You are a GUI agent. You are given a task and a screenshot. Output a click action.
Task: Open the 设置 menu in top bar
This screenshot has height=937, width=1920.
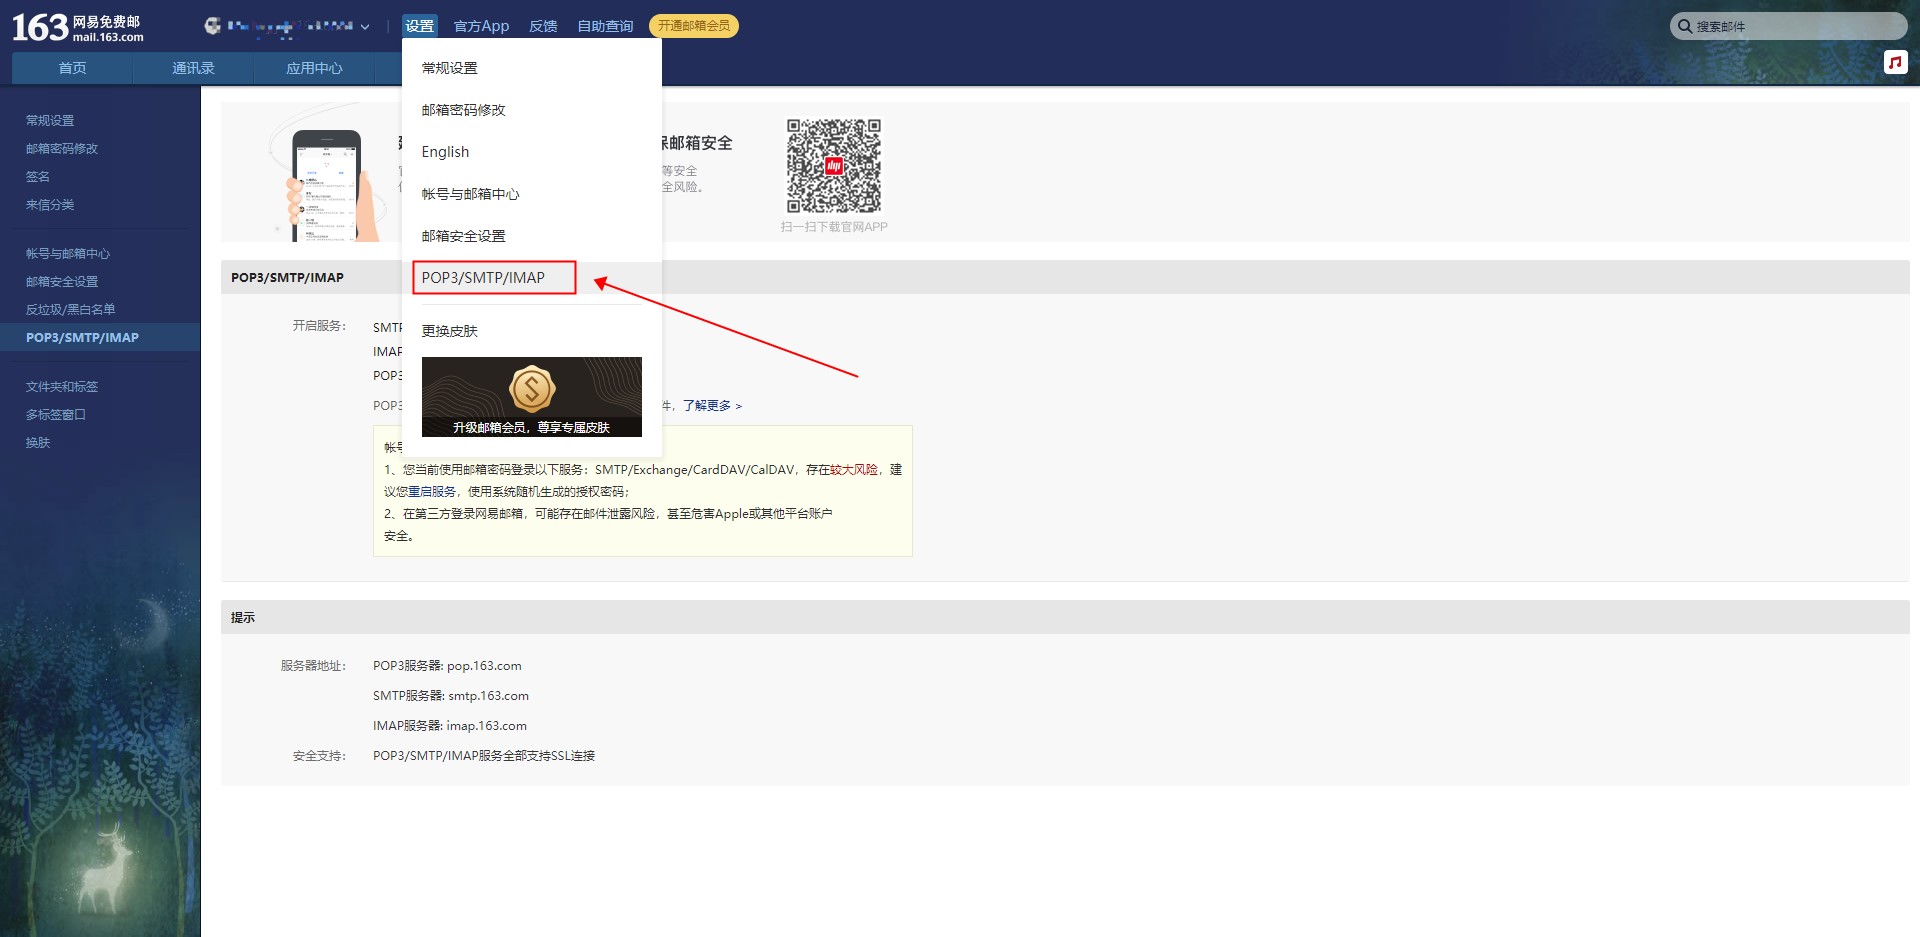point(419,26)
